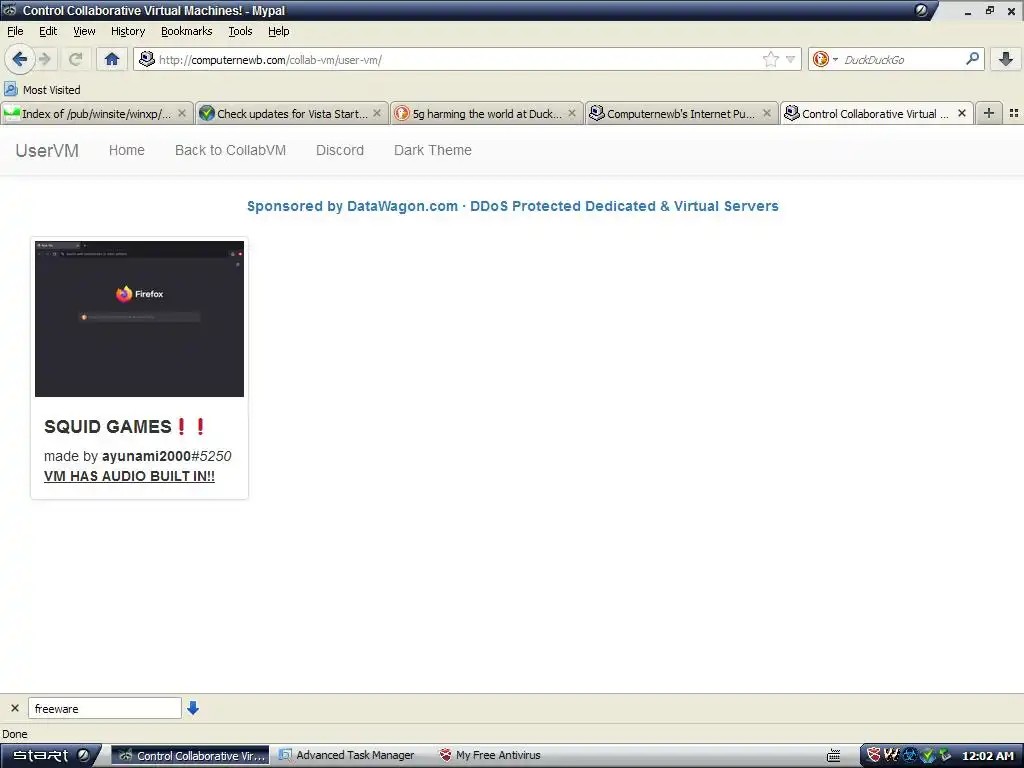The height and width of the screenshot is (768, 1024).
Task: Open the downloads arrow button
Action: (x=1006, y=59)
